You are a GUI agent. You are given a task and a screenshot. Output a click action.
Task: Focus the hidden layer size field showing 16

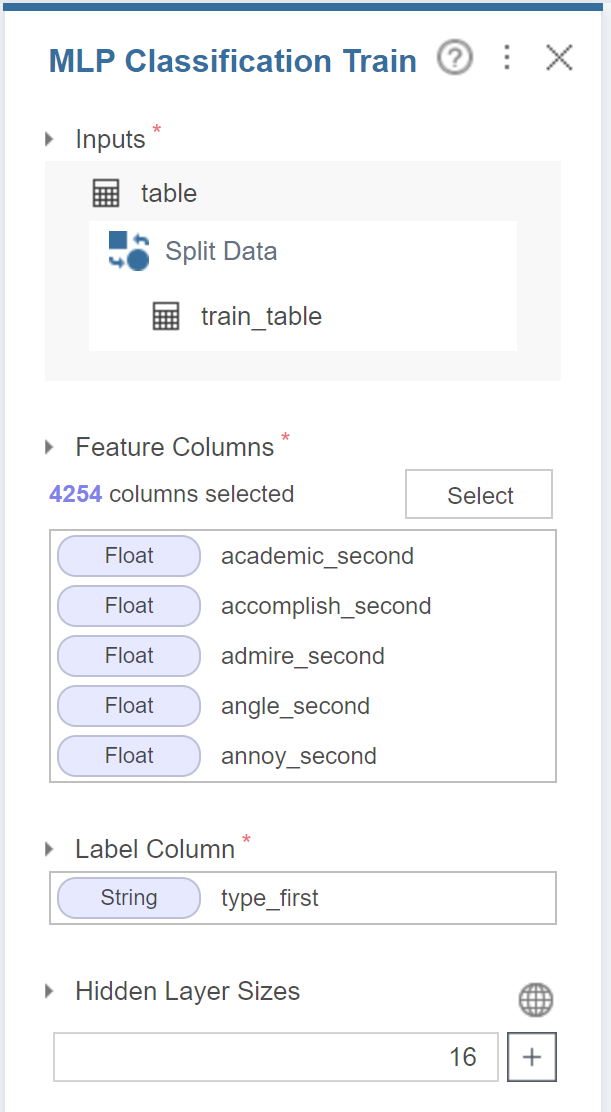[275, 1058]
